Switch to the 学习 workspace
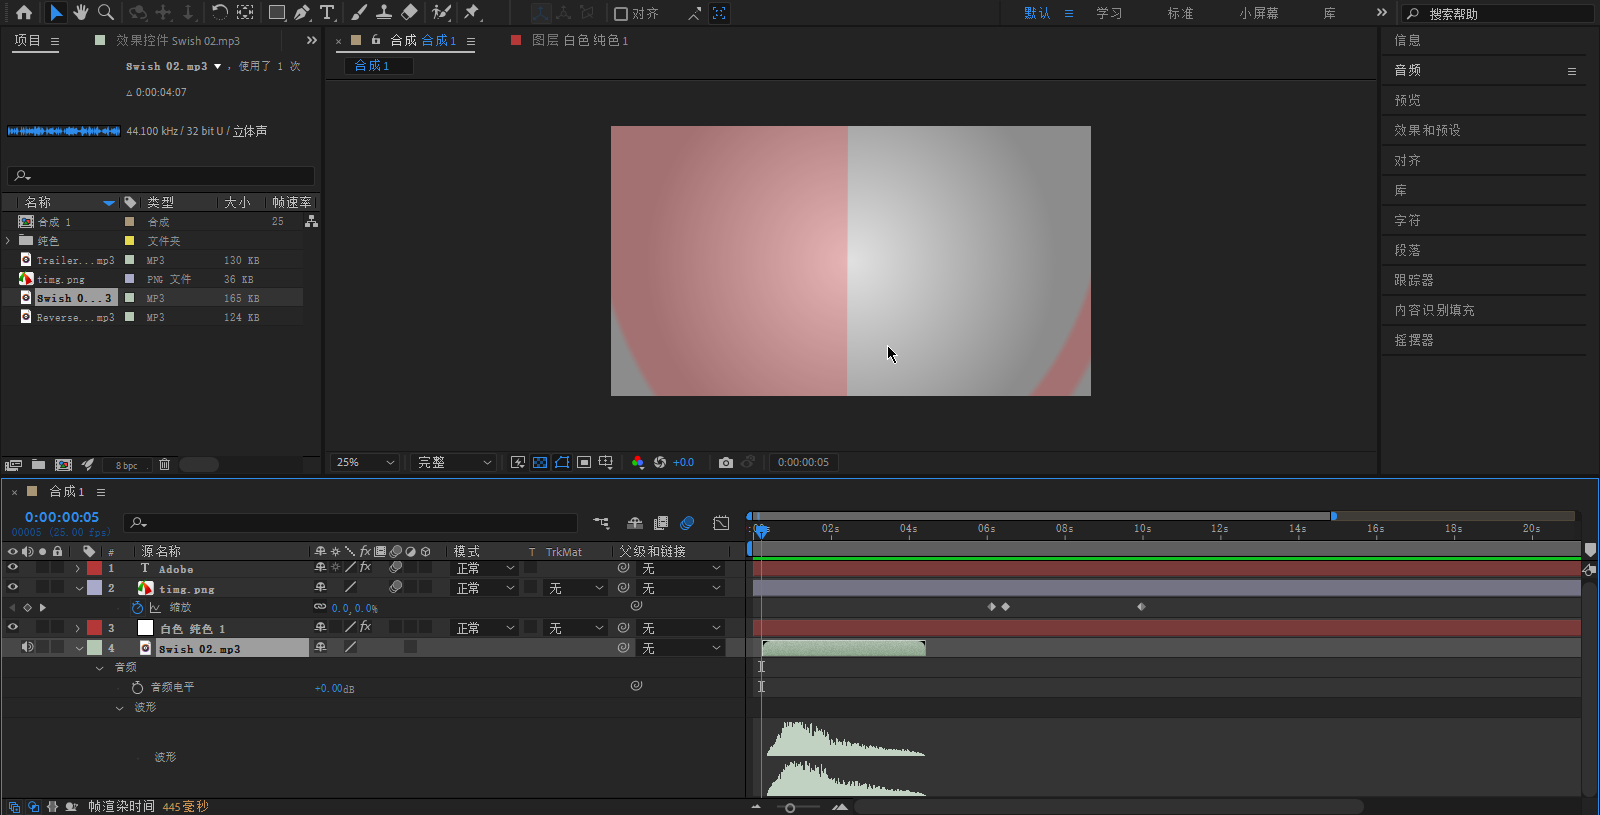Screen dimensions: 1600x815 coord(1109,13)
